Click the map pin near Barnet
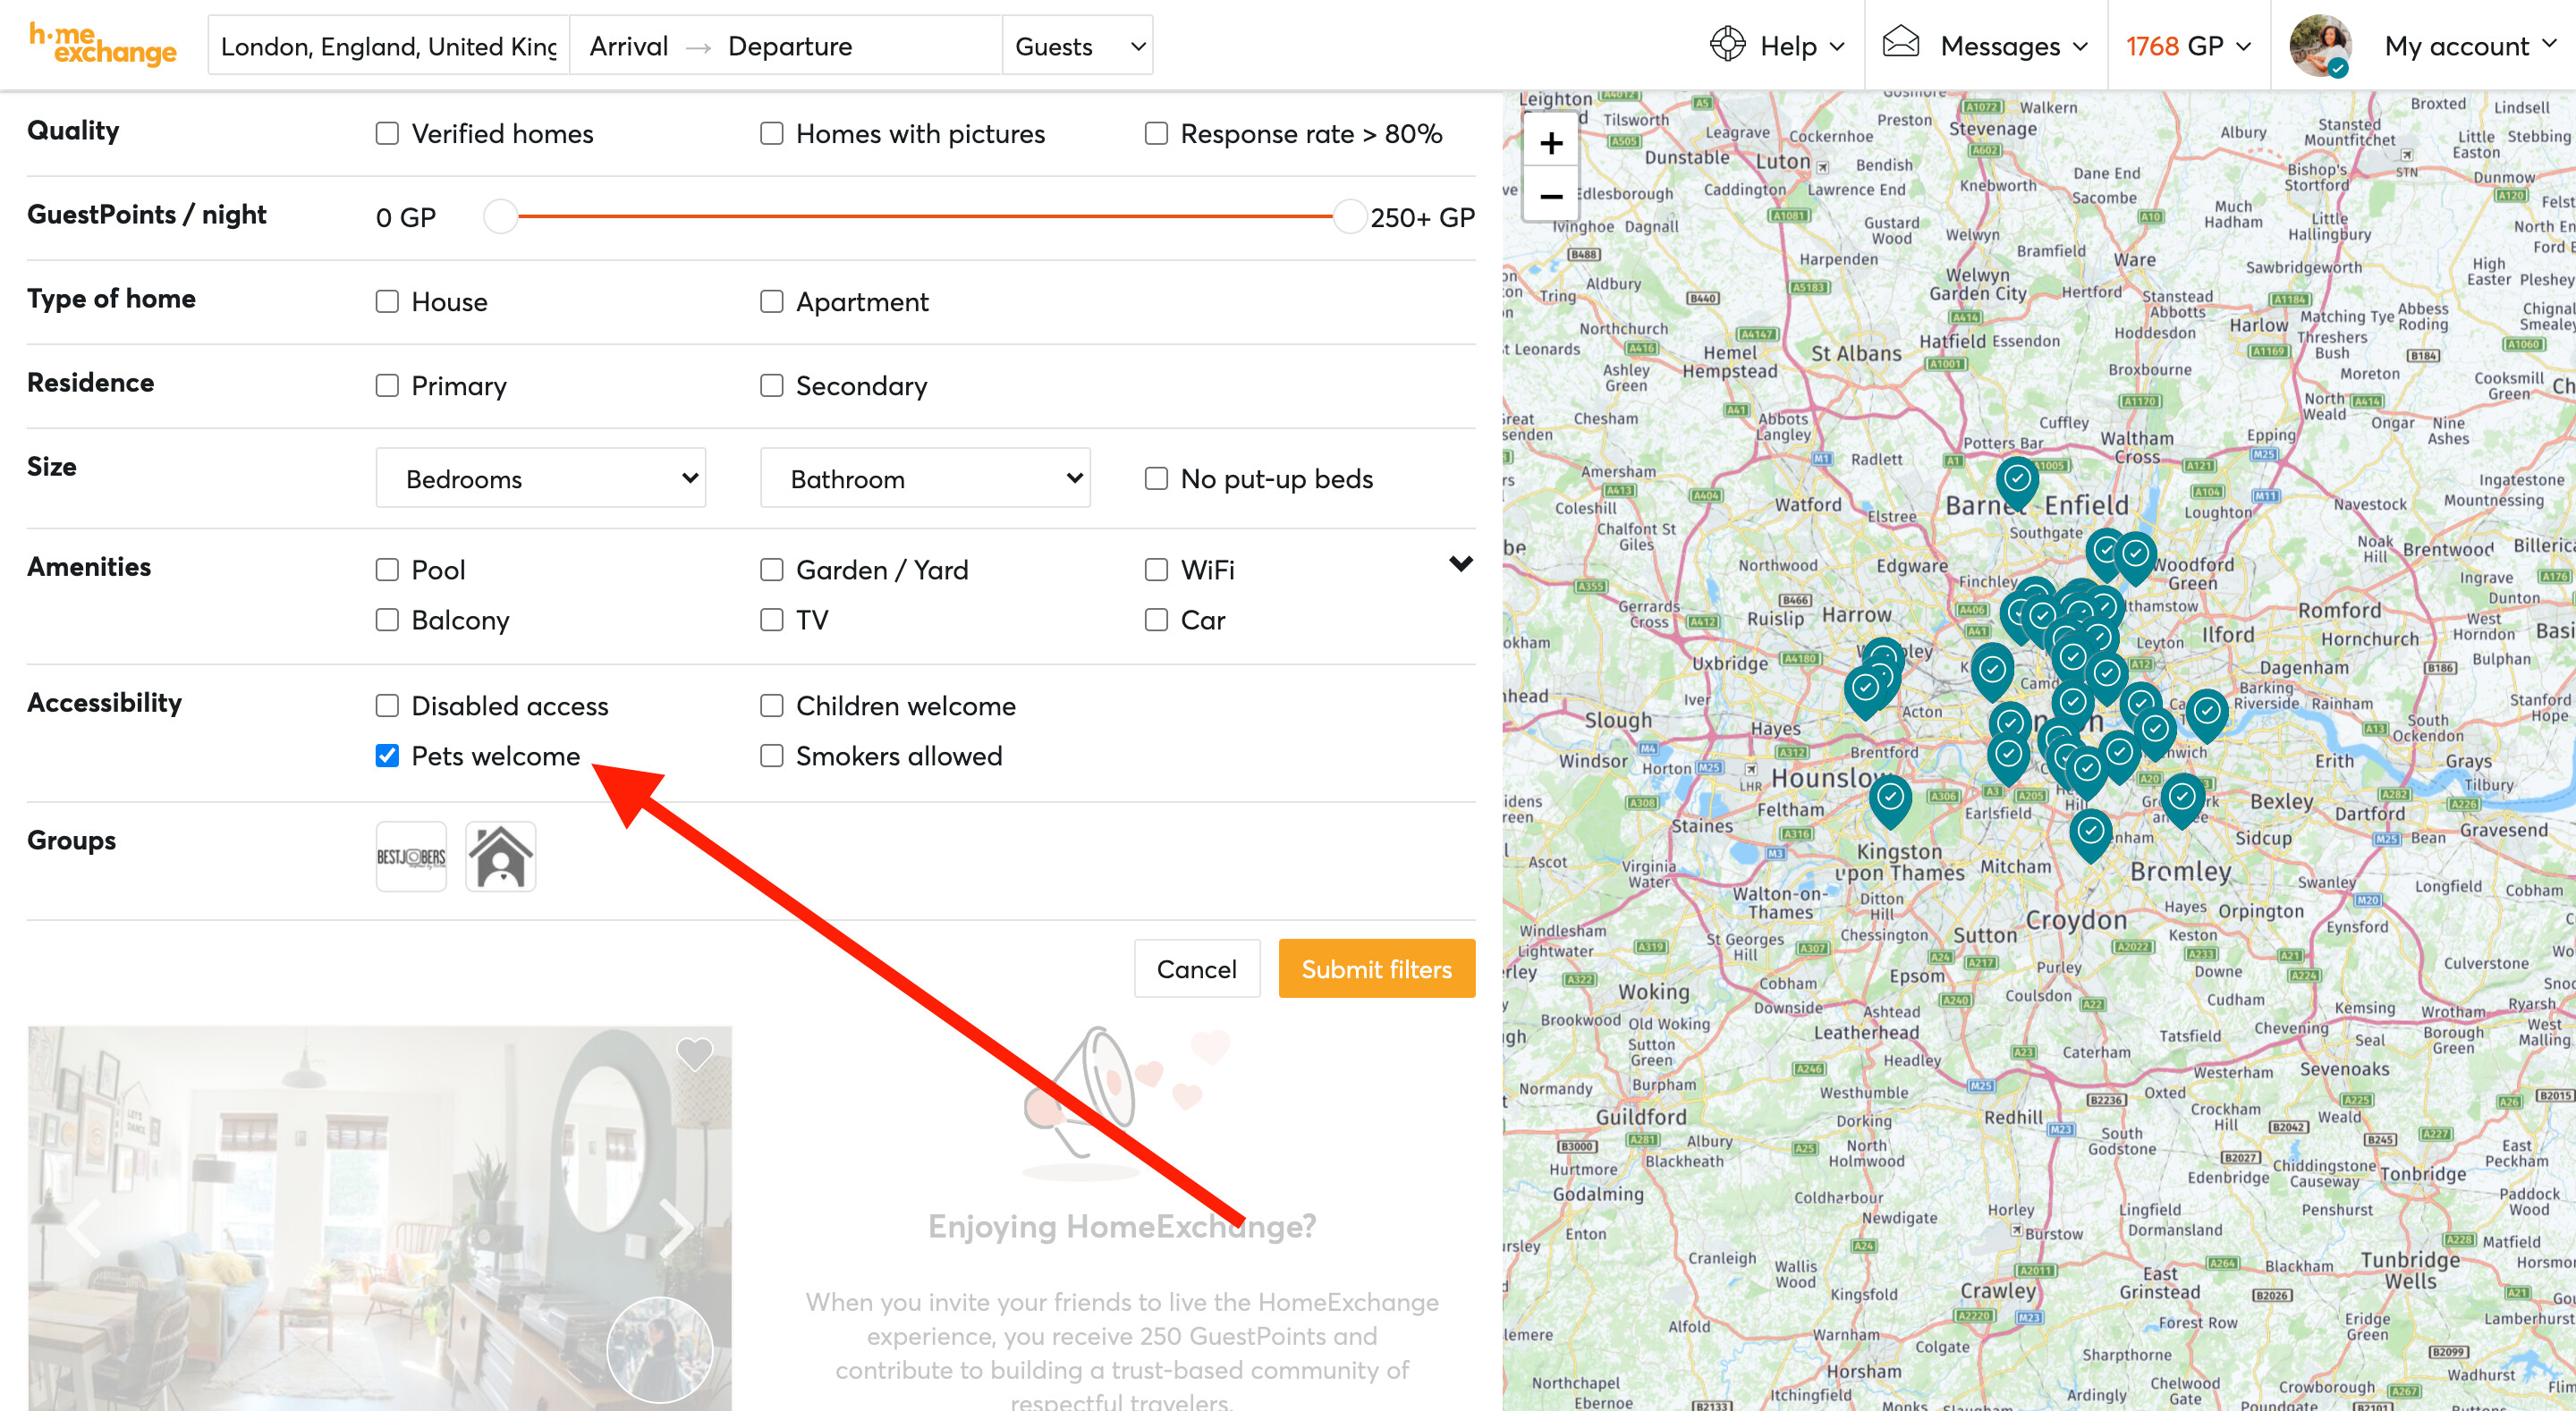Image resolution: width=2576 pixels, height=1411 pixels. click(x=2017, y=480)
